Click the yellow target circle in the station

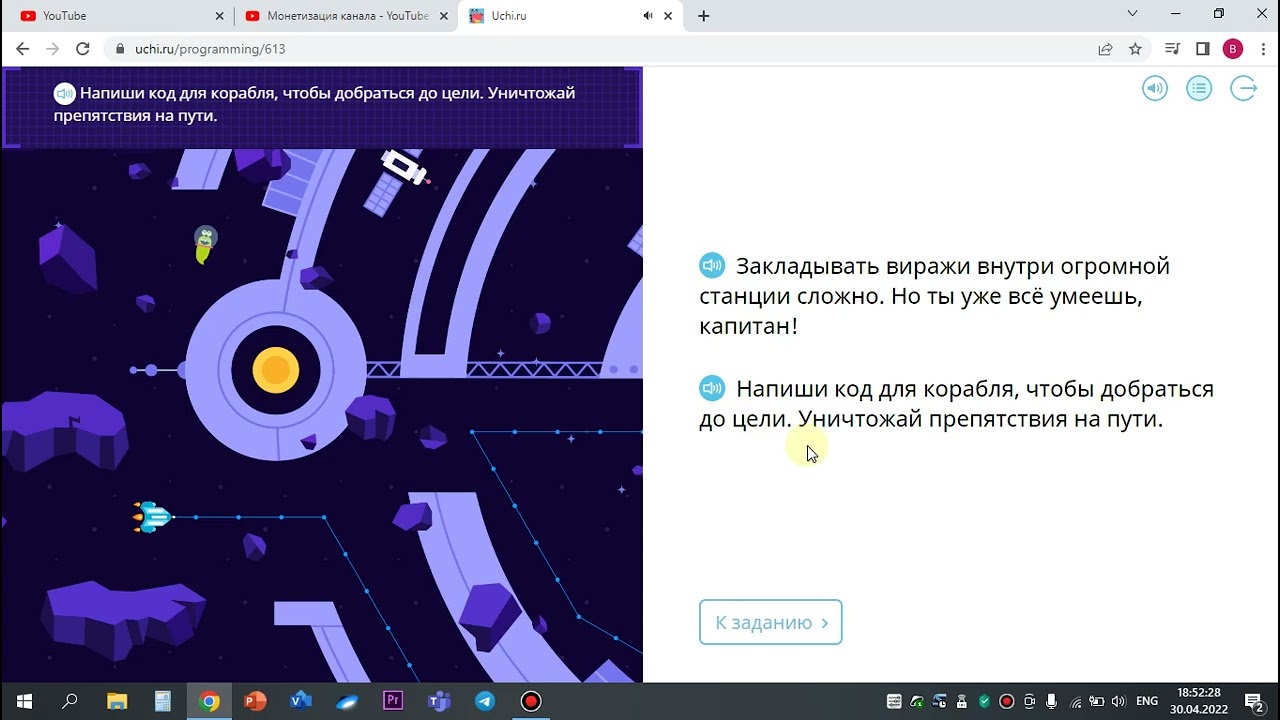[x=275, y=370]
